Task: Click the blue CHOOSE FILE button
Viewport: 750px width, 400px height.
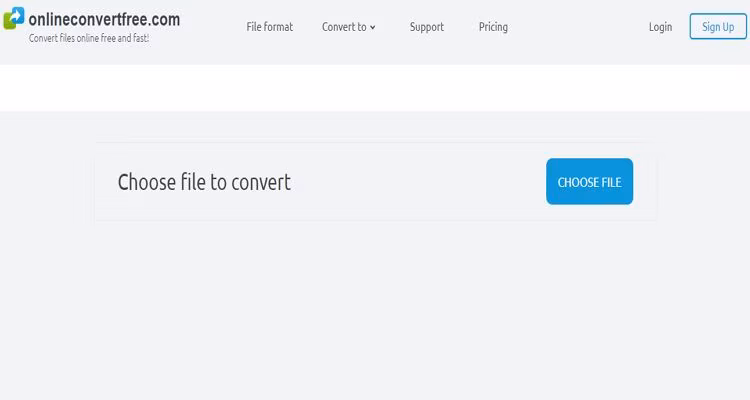Action: tap(589, 181)
